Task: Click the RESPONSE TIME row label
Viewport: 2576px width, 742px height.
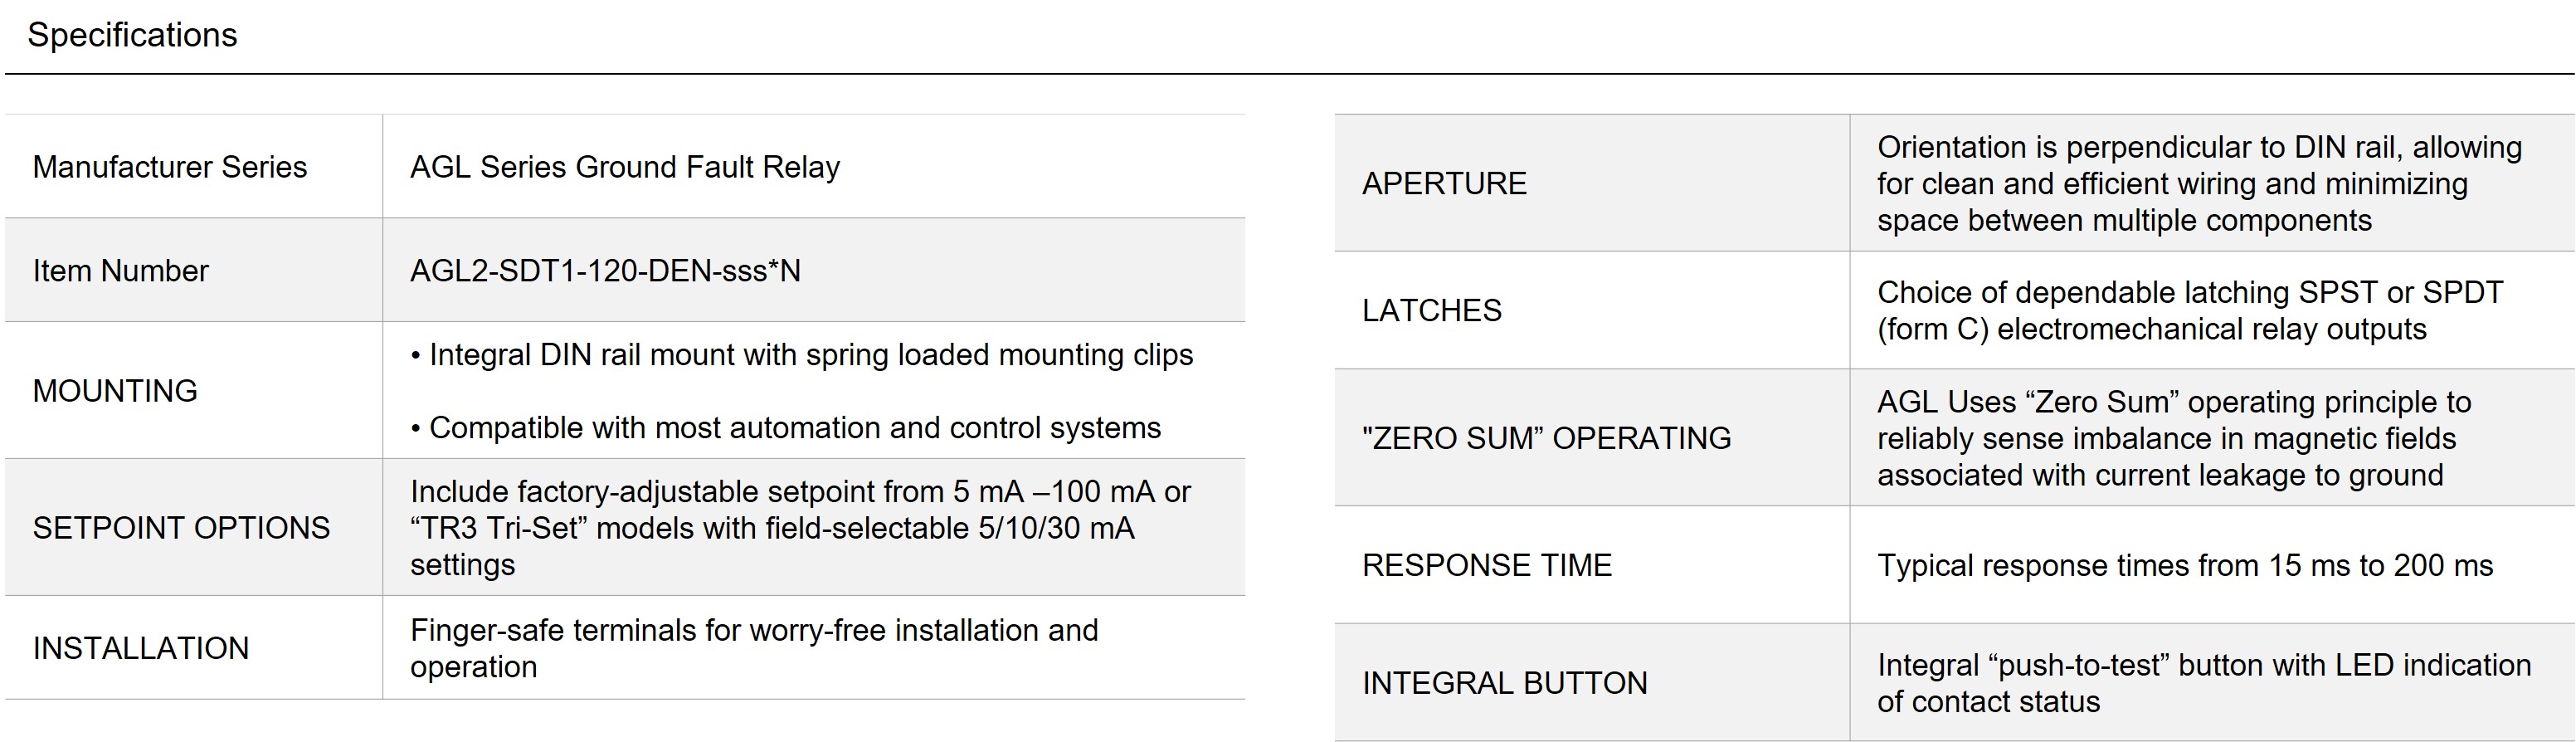Action: click(1486, 566)
